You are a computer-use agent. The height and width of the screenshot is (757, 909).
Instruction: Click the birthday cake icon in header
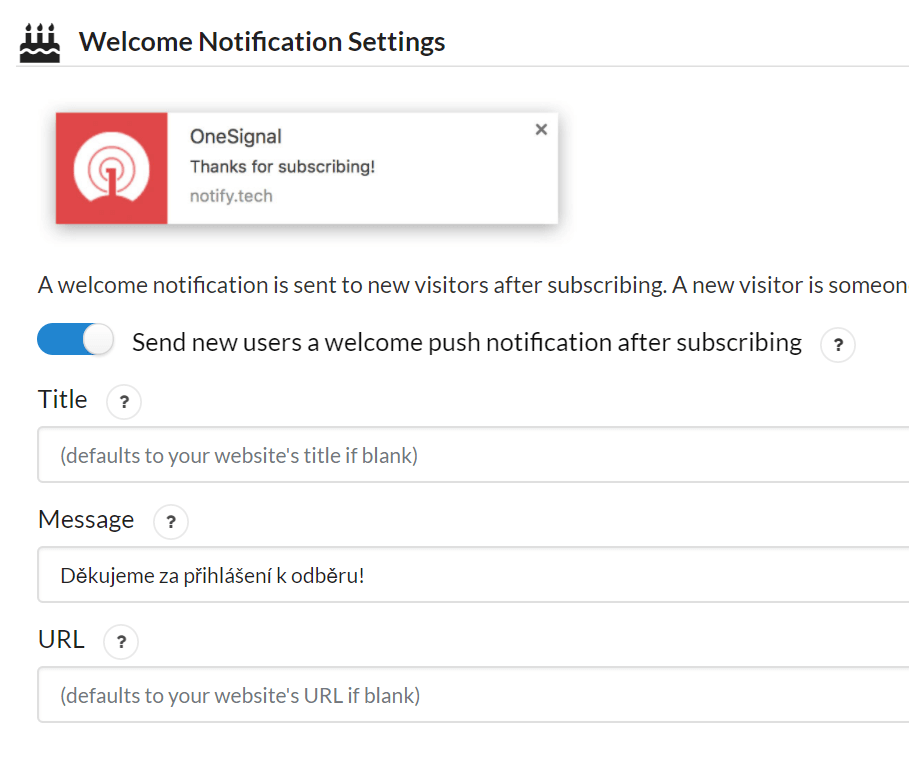[39, 43]
